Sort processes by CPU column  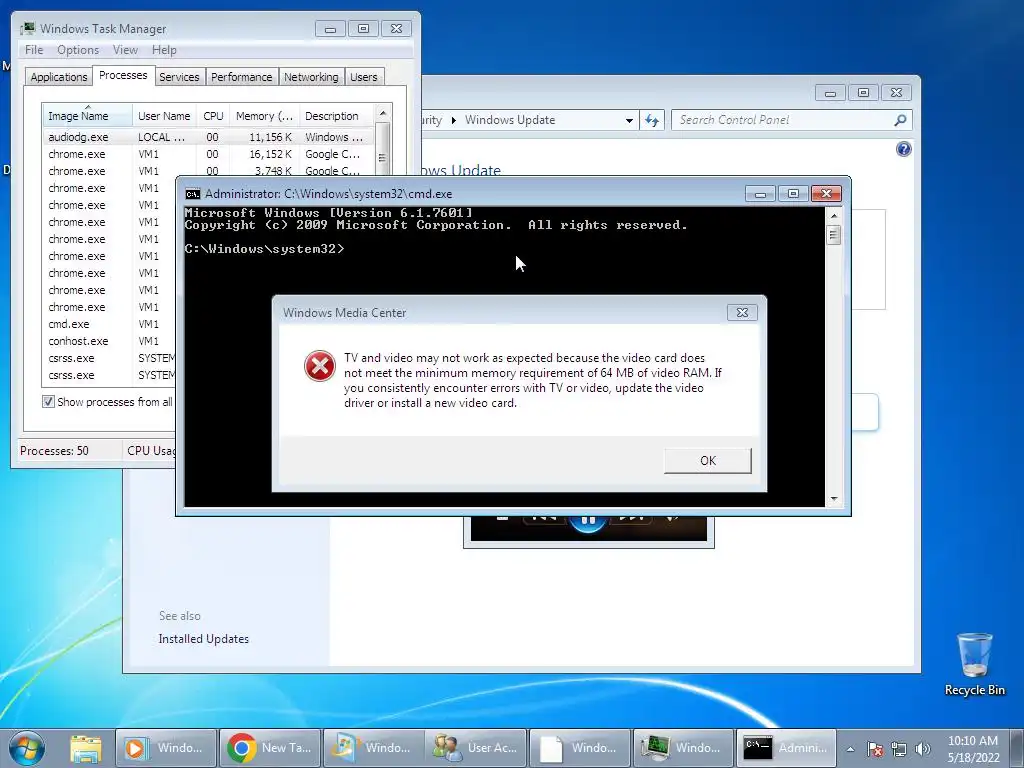213,116
